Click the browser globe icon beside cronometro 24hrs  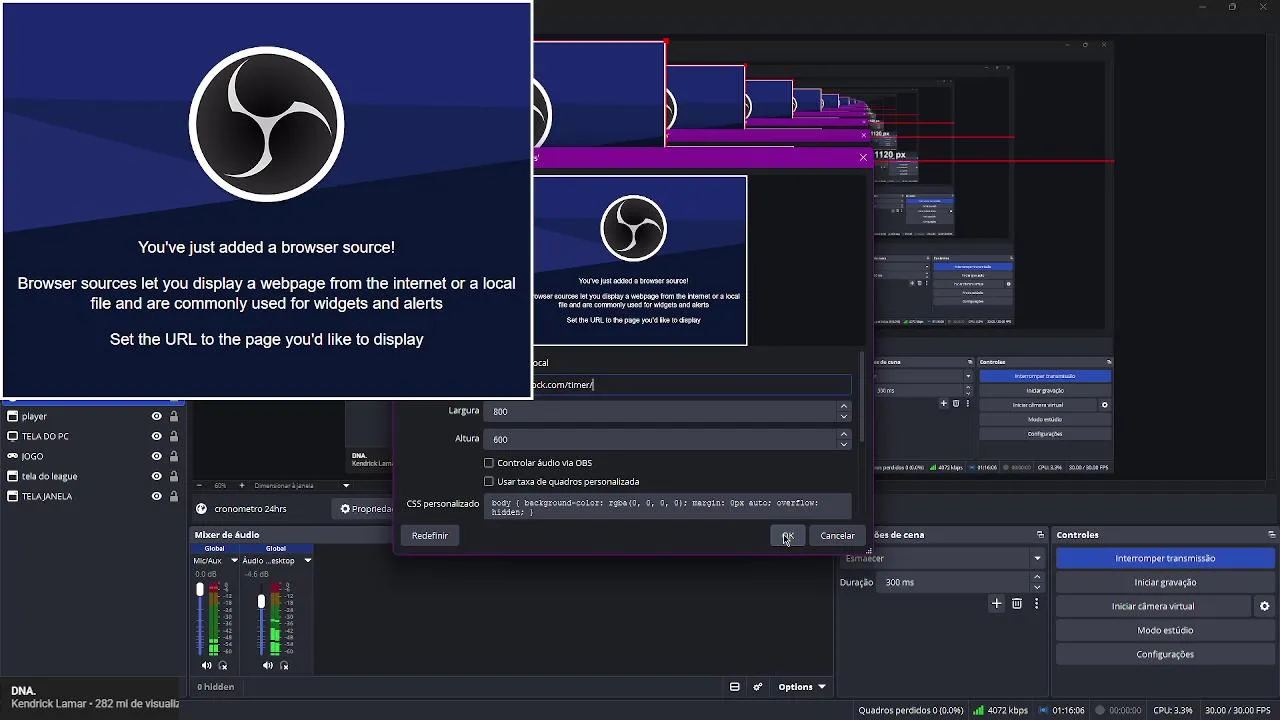(201, 509)
